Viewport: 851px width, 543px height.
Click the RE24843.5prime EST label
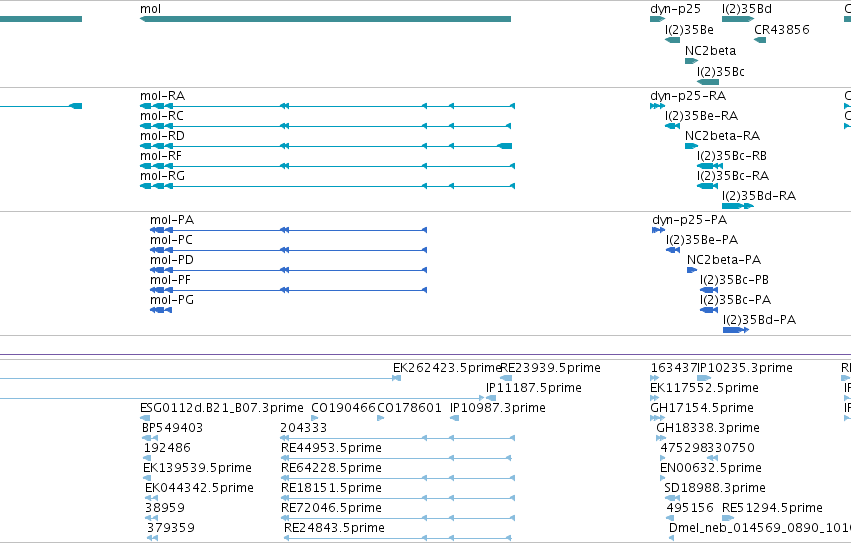coord(334,529)
